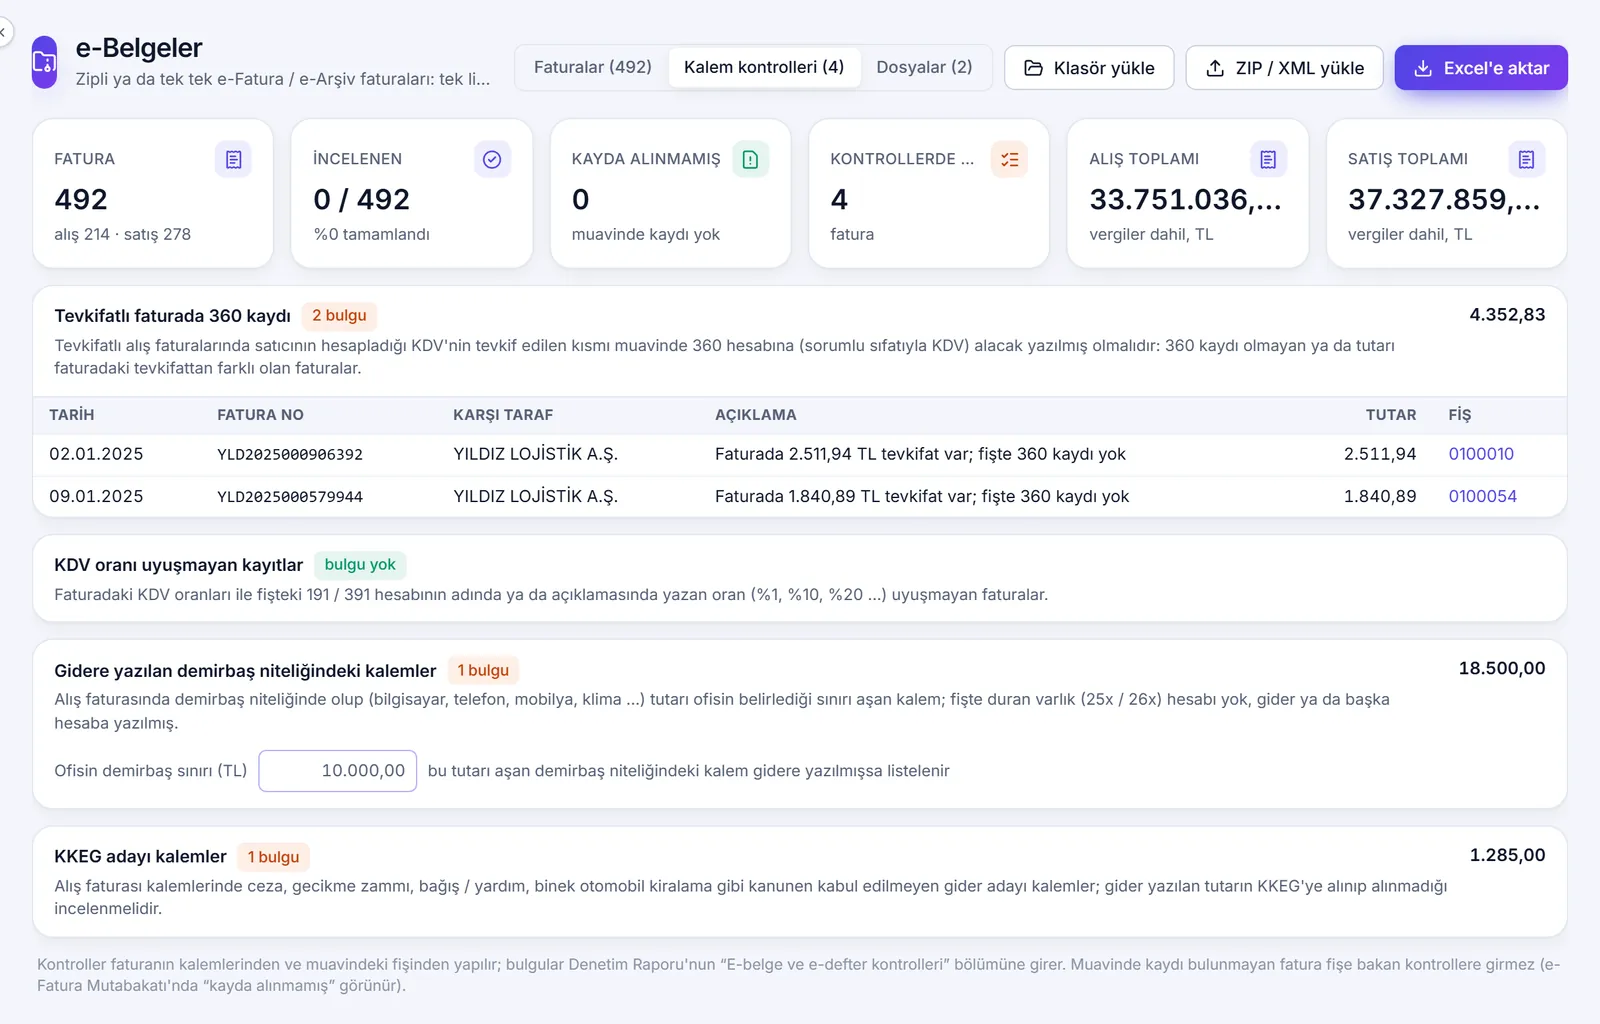Select the Kalem kontrolleri (4) tab

[x=764, y=67]
